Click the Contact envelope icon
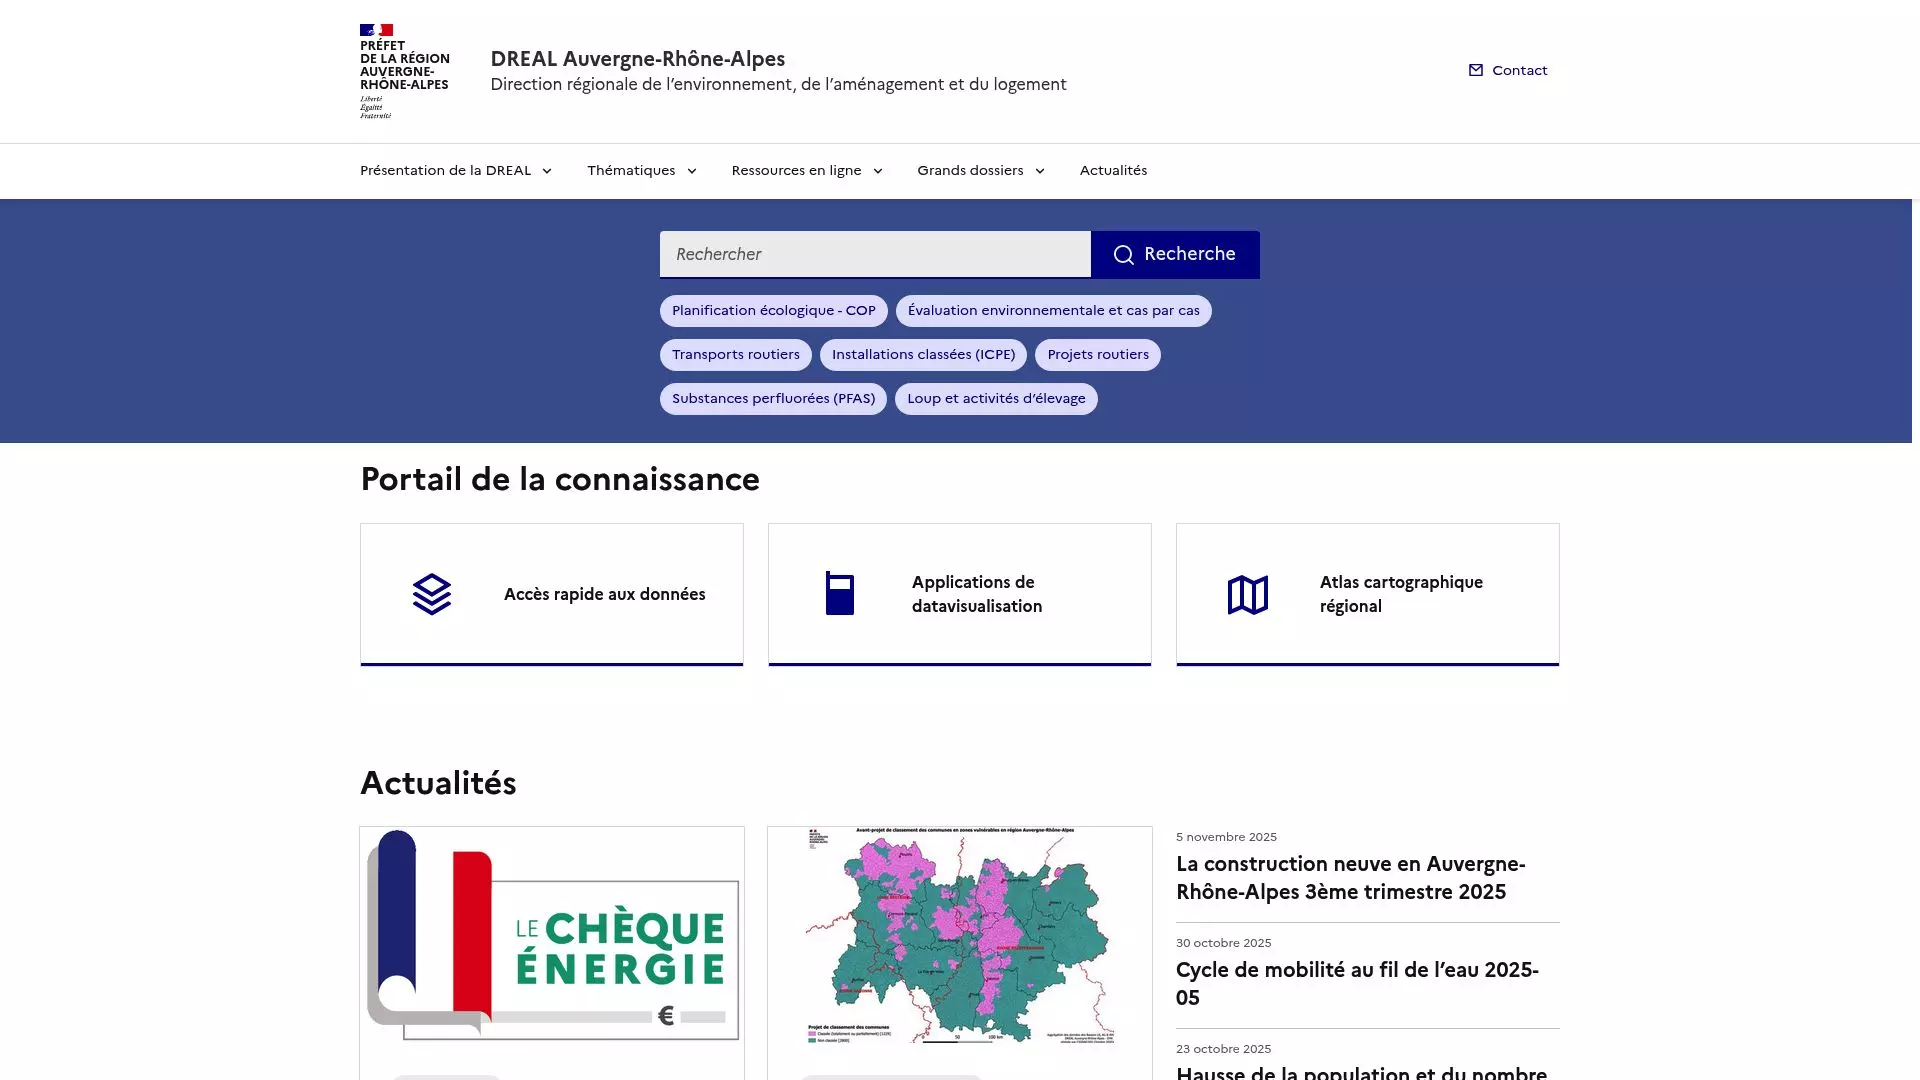The height and width of the screenshot is (1080, 1920). [x=1475, y=70]
